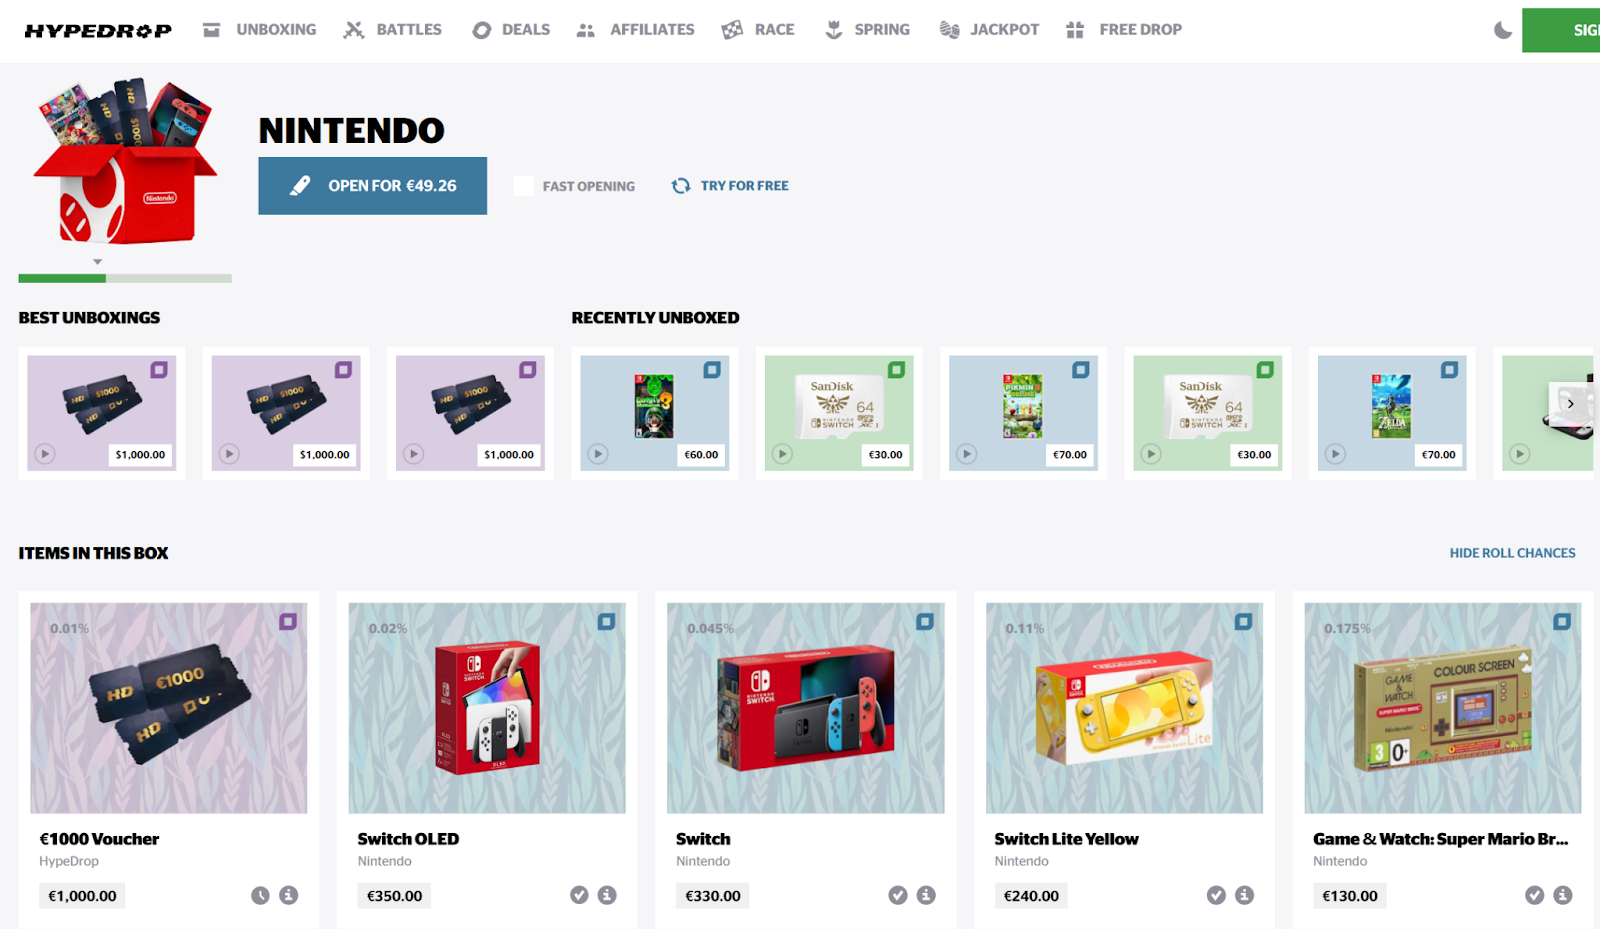Click the HypeDrop logo

coord(98,31)
